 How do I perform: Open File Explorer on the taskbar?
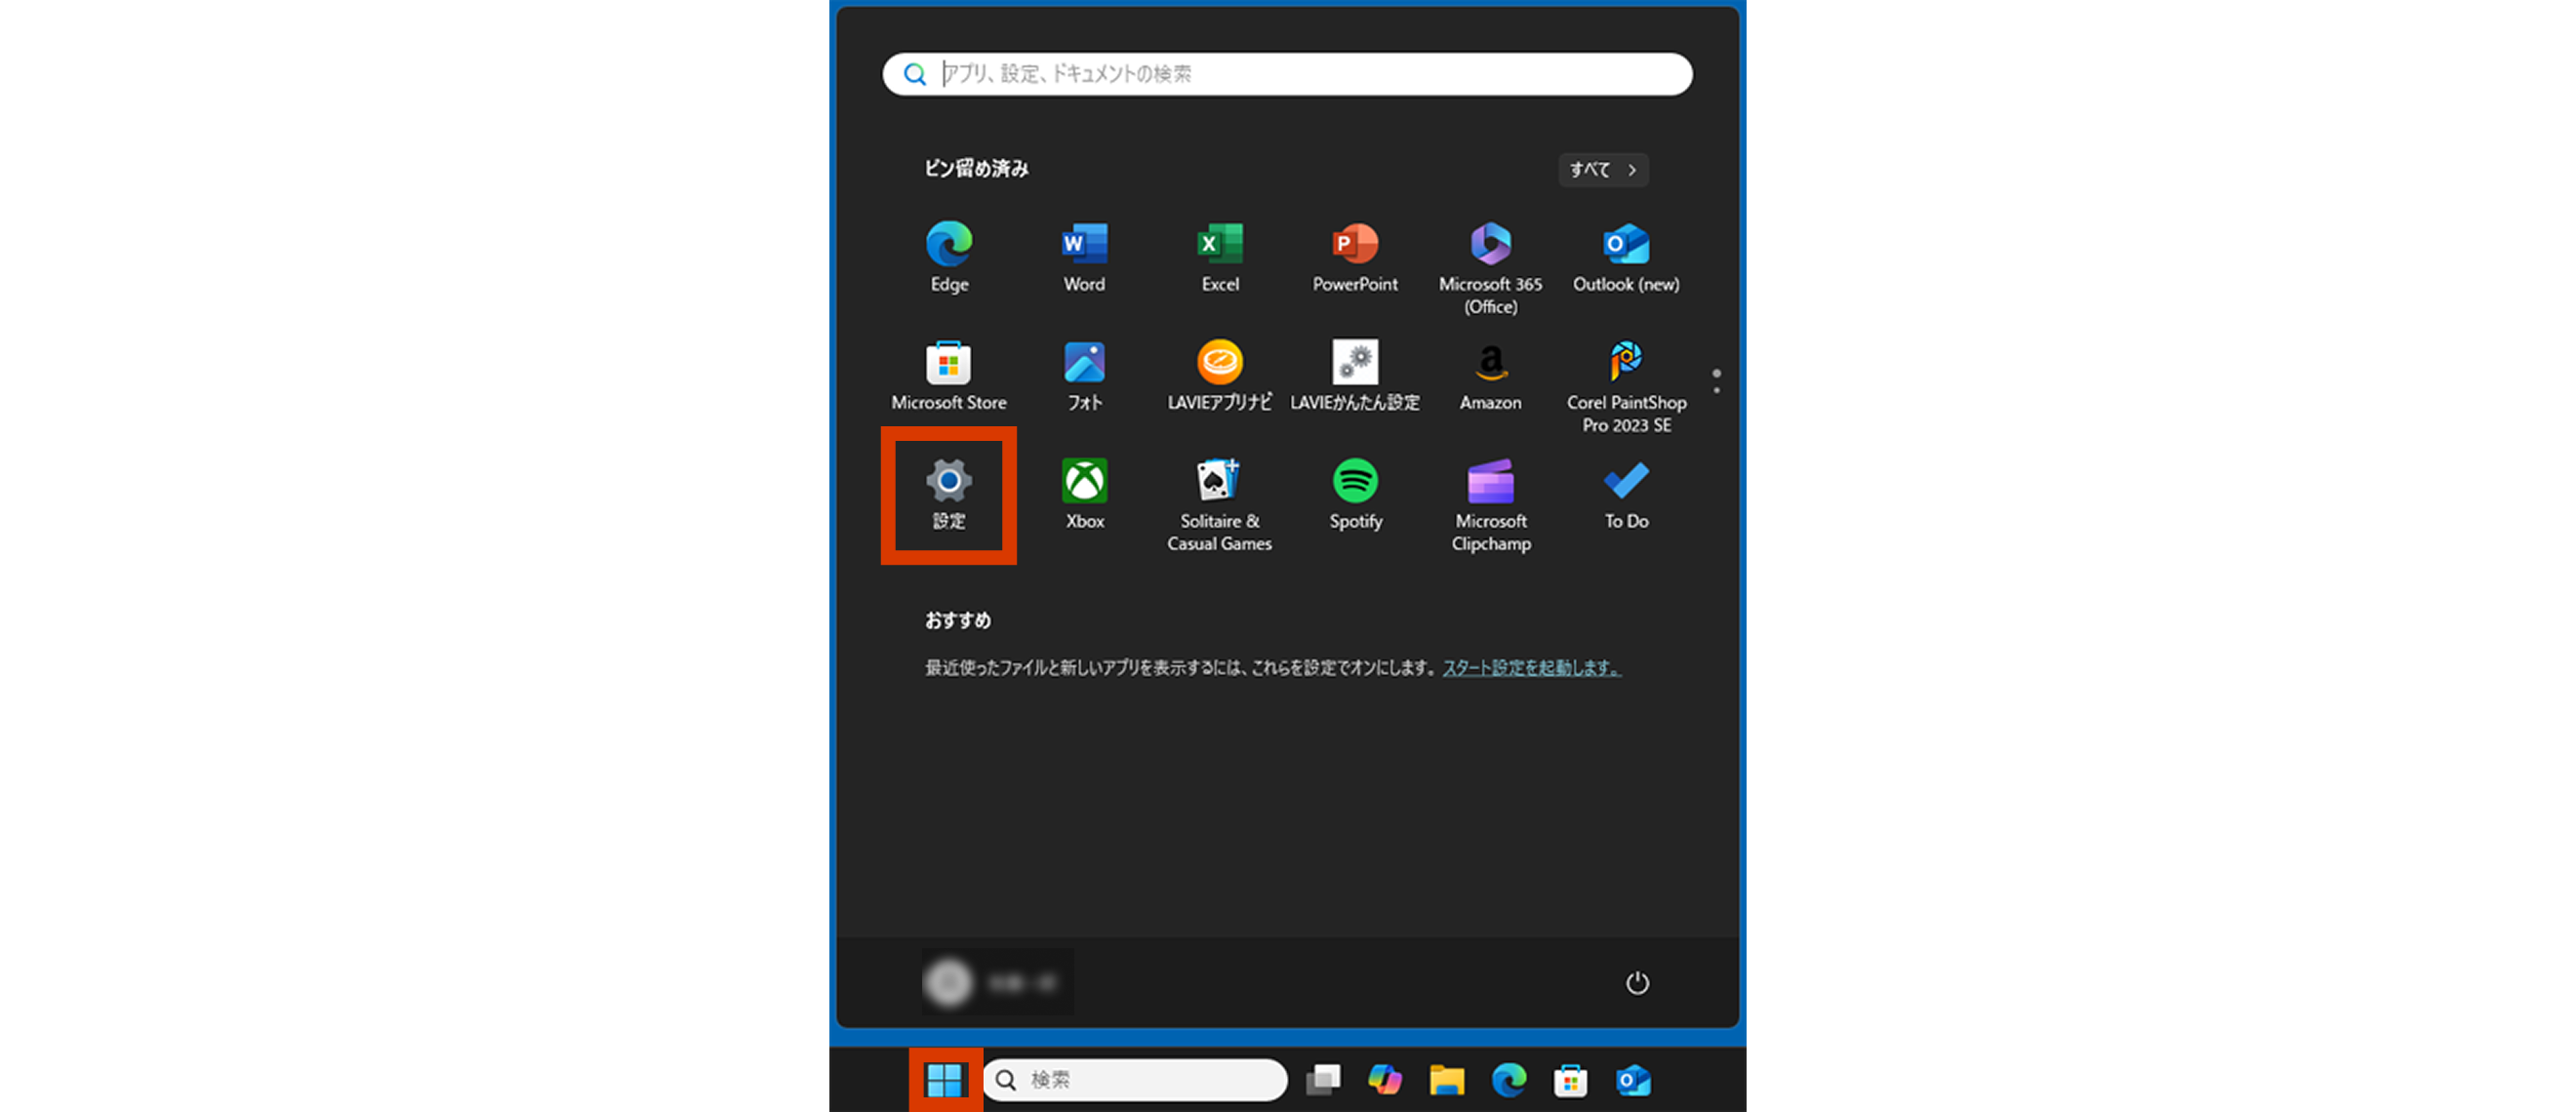point(1447,1080)
